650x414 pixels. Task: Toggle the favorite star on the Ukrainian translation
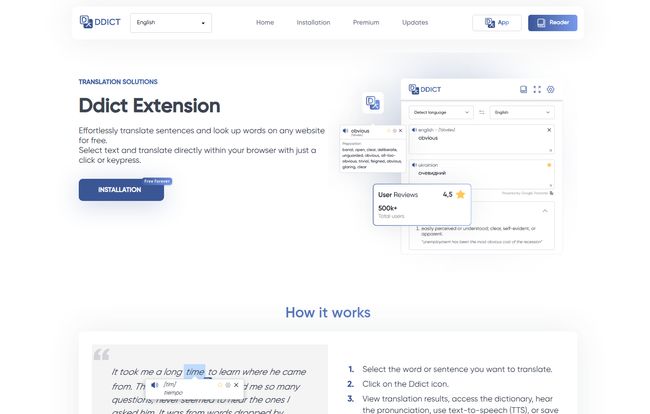pyautogui.click(x=549, y=165)
